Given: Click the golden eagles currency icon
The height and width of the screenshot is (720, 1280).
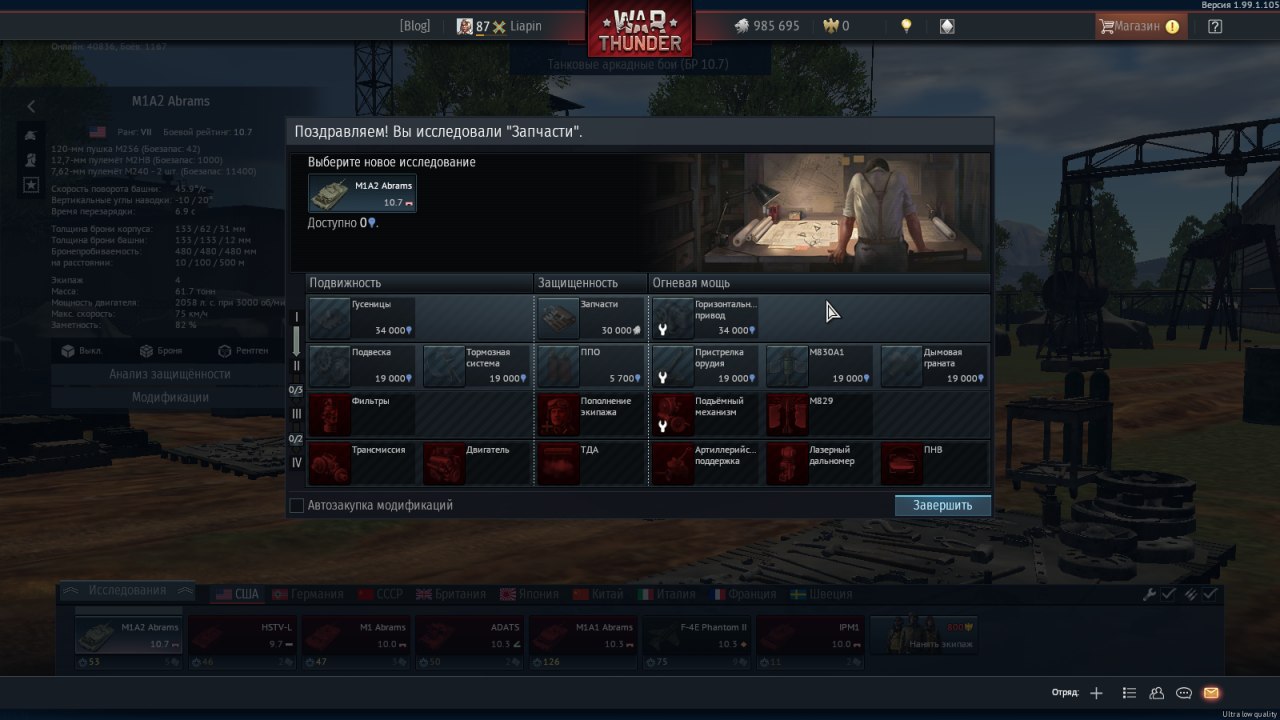Looking at the screenshot, I should [x=829, y=26].
